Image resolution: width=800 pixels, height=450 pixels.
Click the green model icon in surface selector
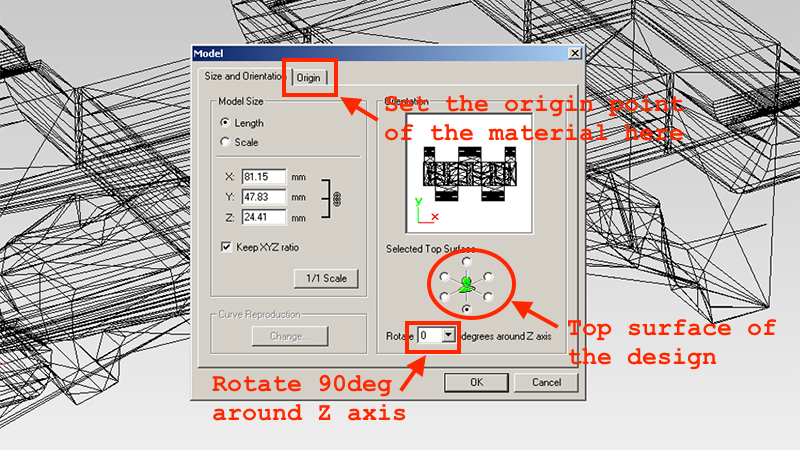click(466, 285)
